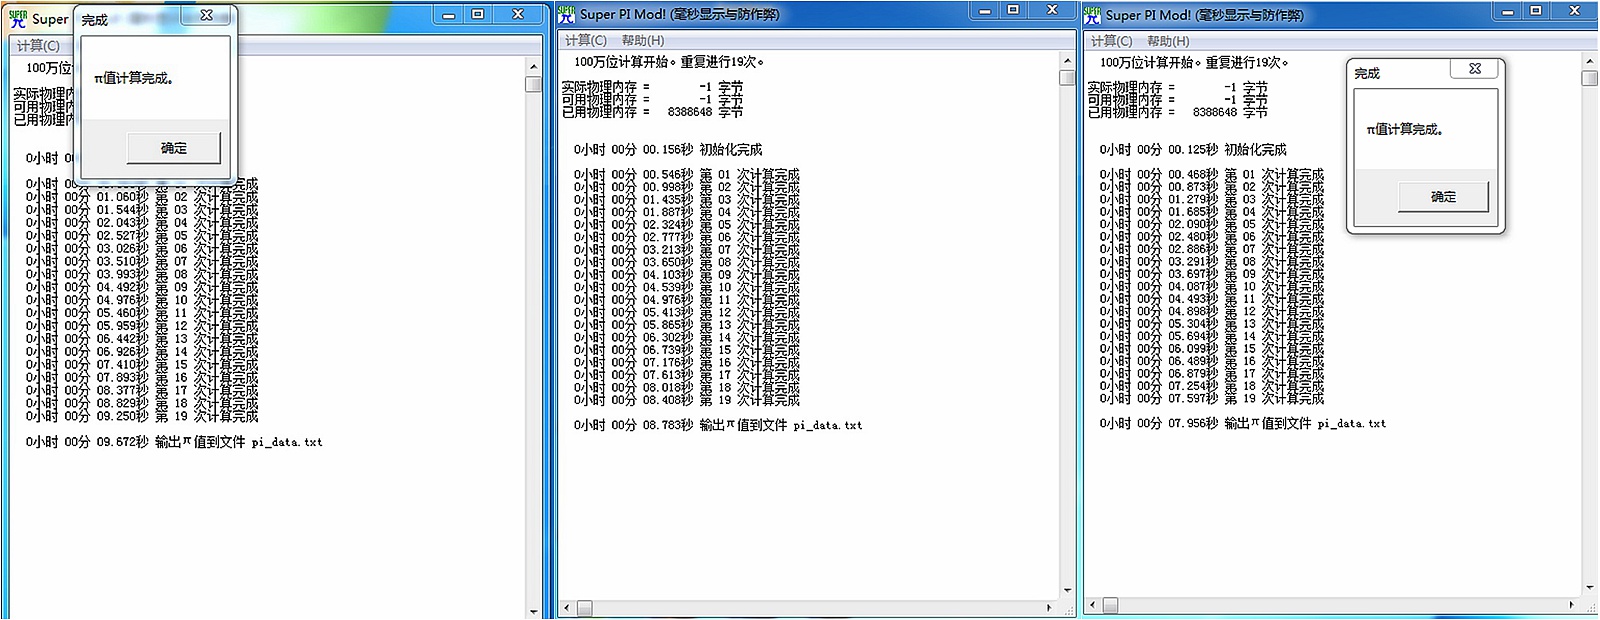
Task: Click the Super PI icon in the right window title bar
Action: [x=1092, y=15]
